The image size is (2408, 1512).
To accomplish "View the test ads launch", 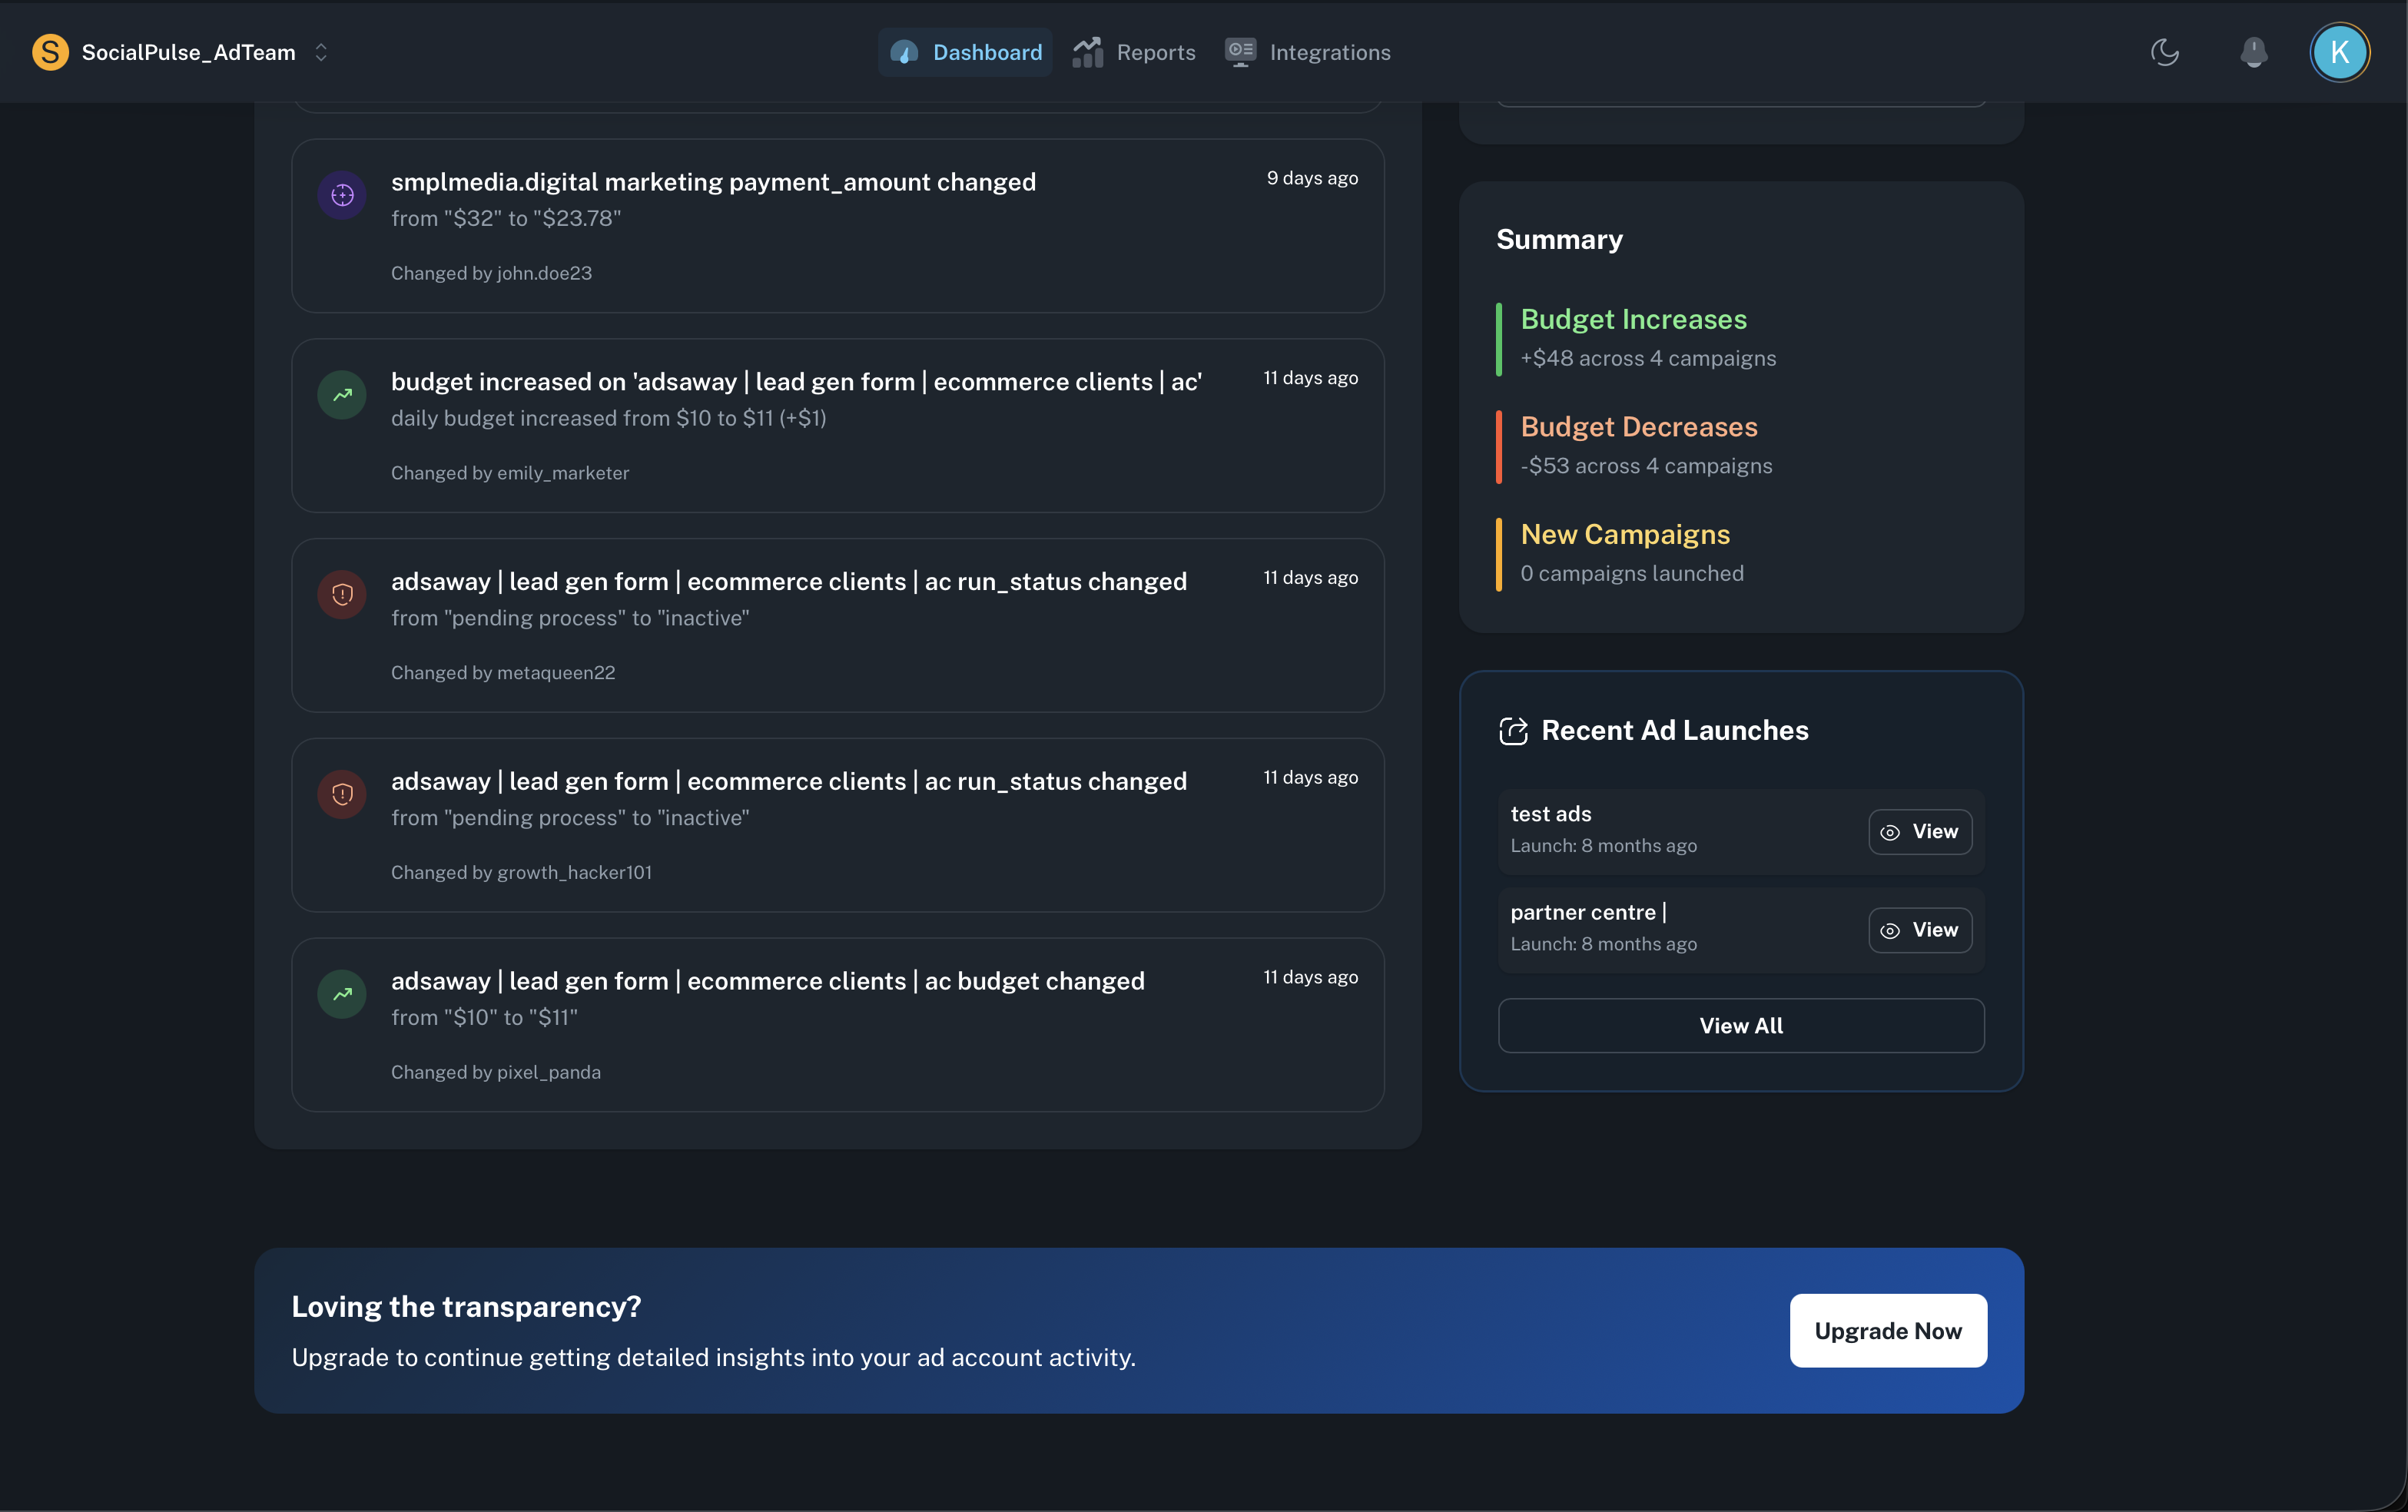I will point(1920,832).
